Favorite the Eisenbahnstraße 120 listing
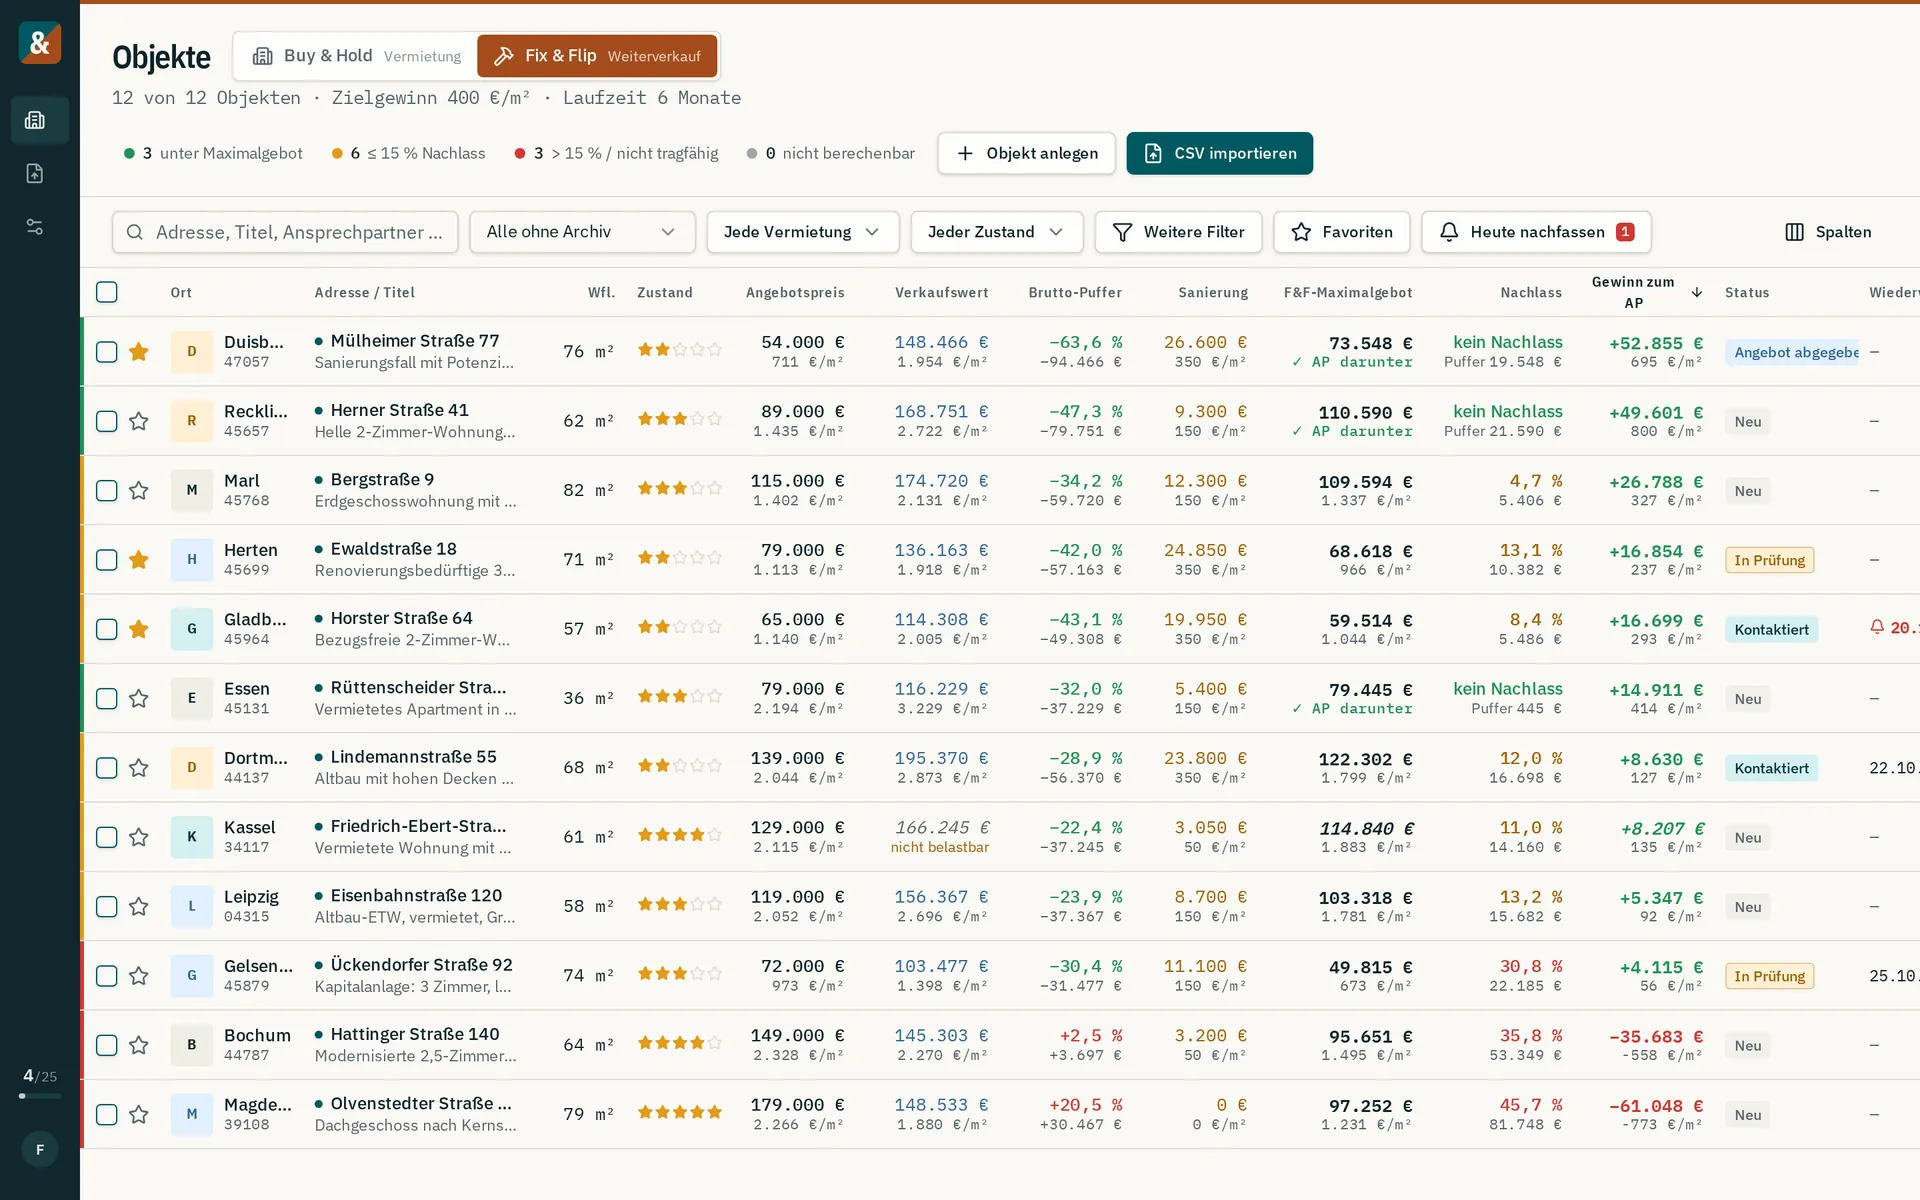This screenshot has height=1200, width=1920. 139,906
